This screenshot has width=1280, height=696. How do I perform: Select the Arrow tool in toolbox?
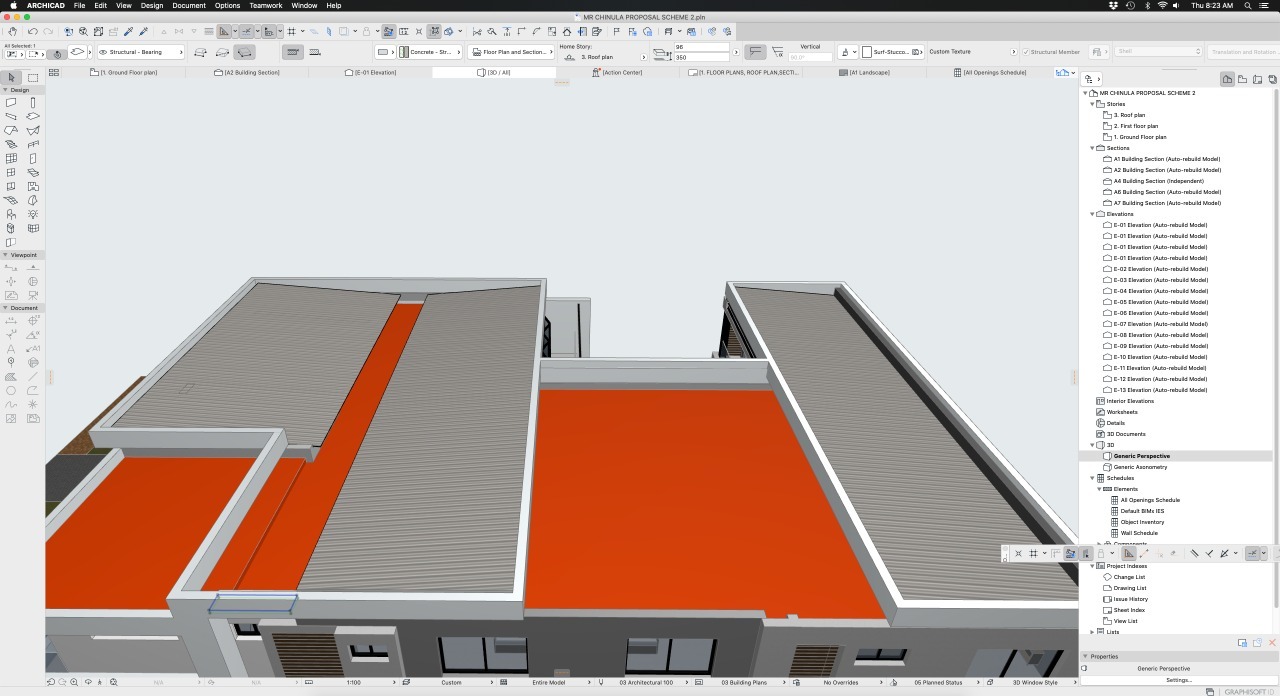(11, 77)
